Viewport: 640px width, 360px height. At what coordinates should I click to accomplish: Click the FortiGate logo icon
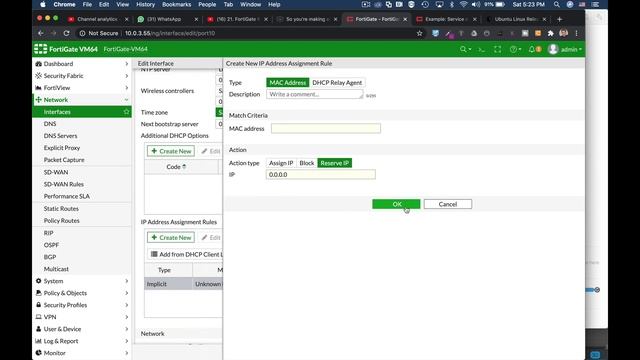click(40, 49)
